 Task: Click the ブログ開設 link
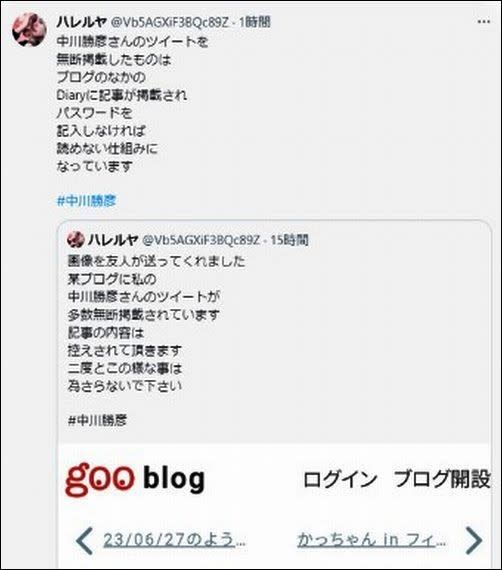click(x=442, y=479)
